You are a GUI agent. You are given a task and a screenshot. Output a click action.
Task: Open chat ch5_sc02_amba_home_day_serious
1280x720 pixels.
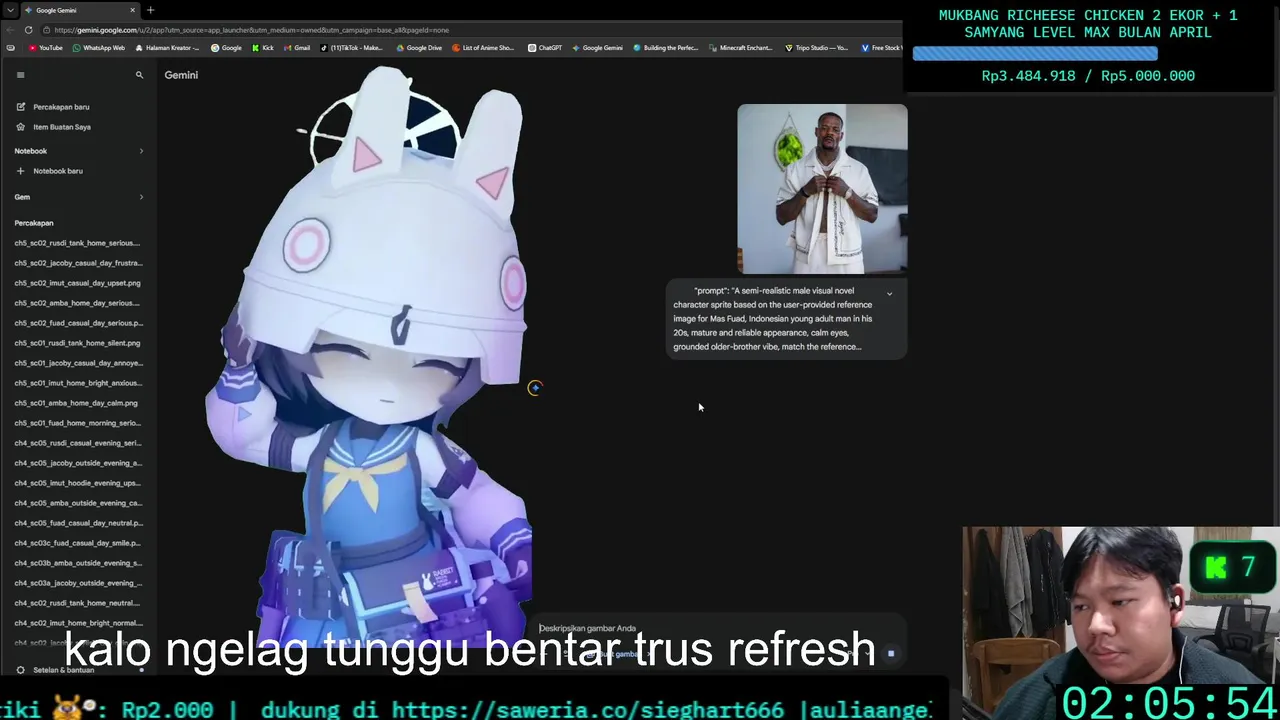coord(77,303)
